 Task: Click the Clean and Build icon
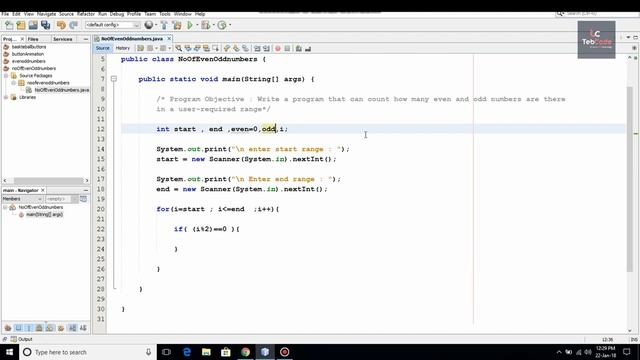pyautogui.click(x=177, y=25)
